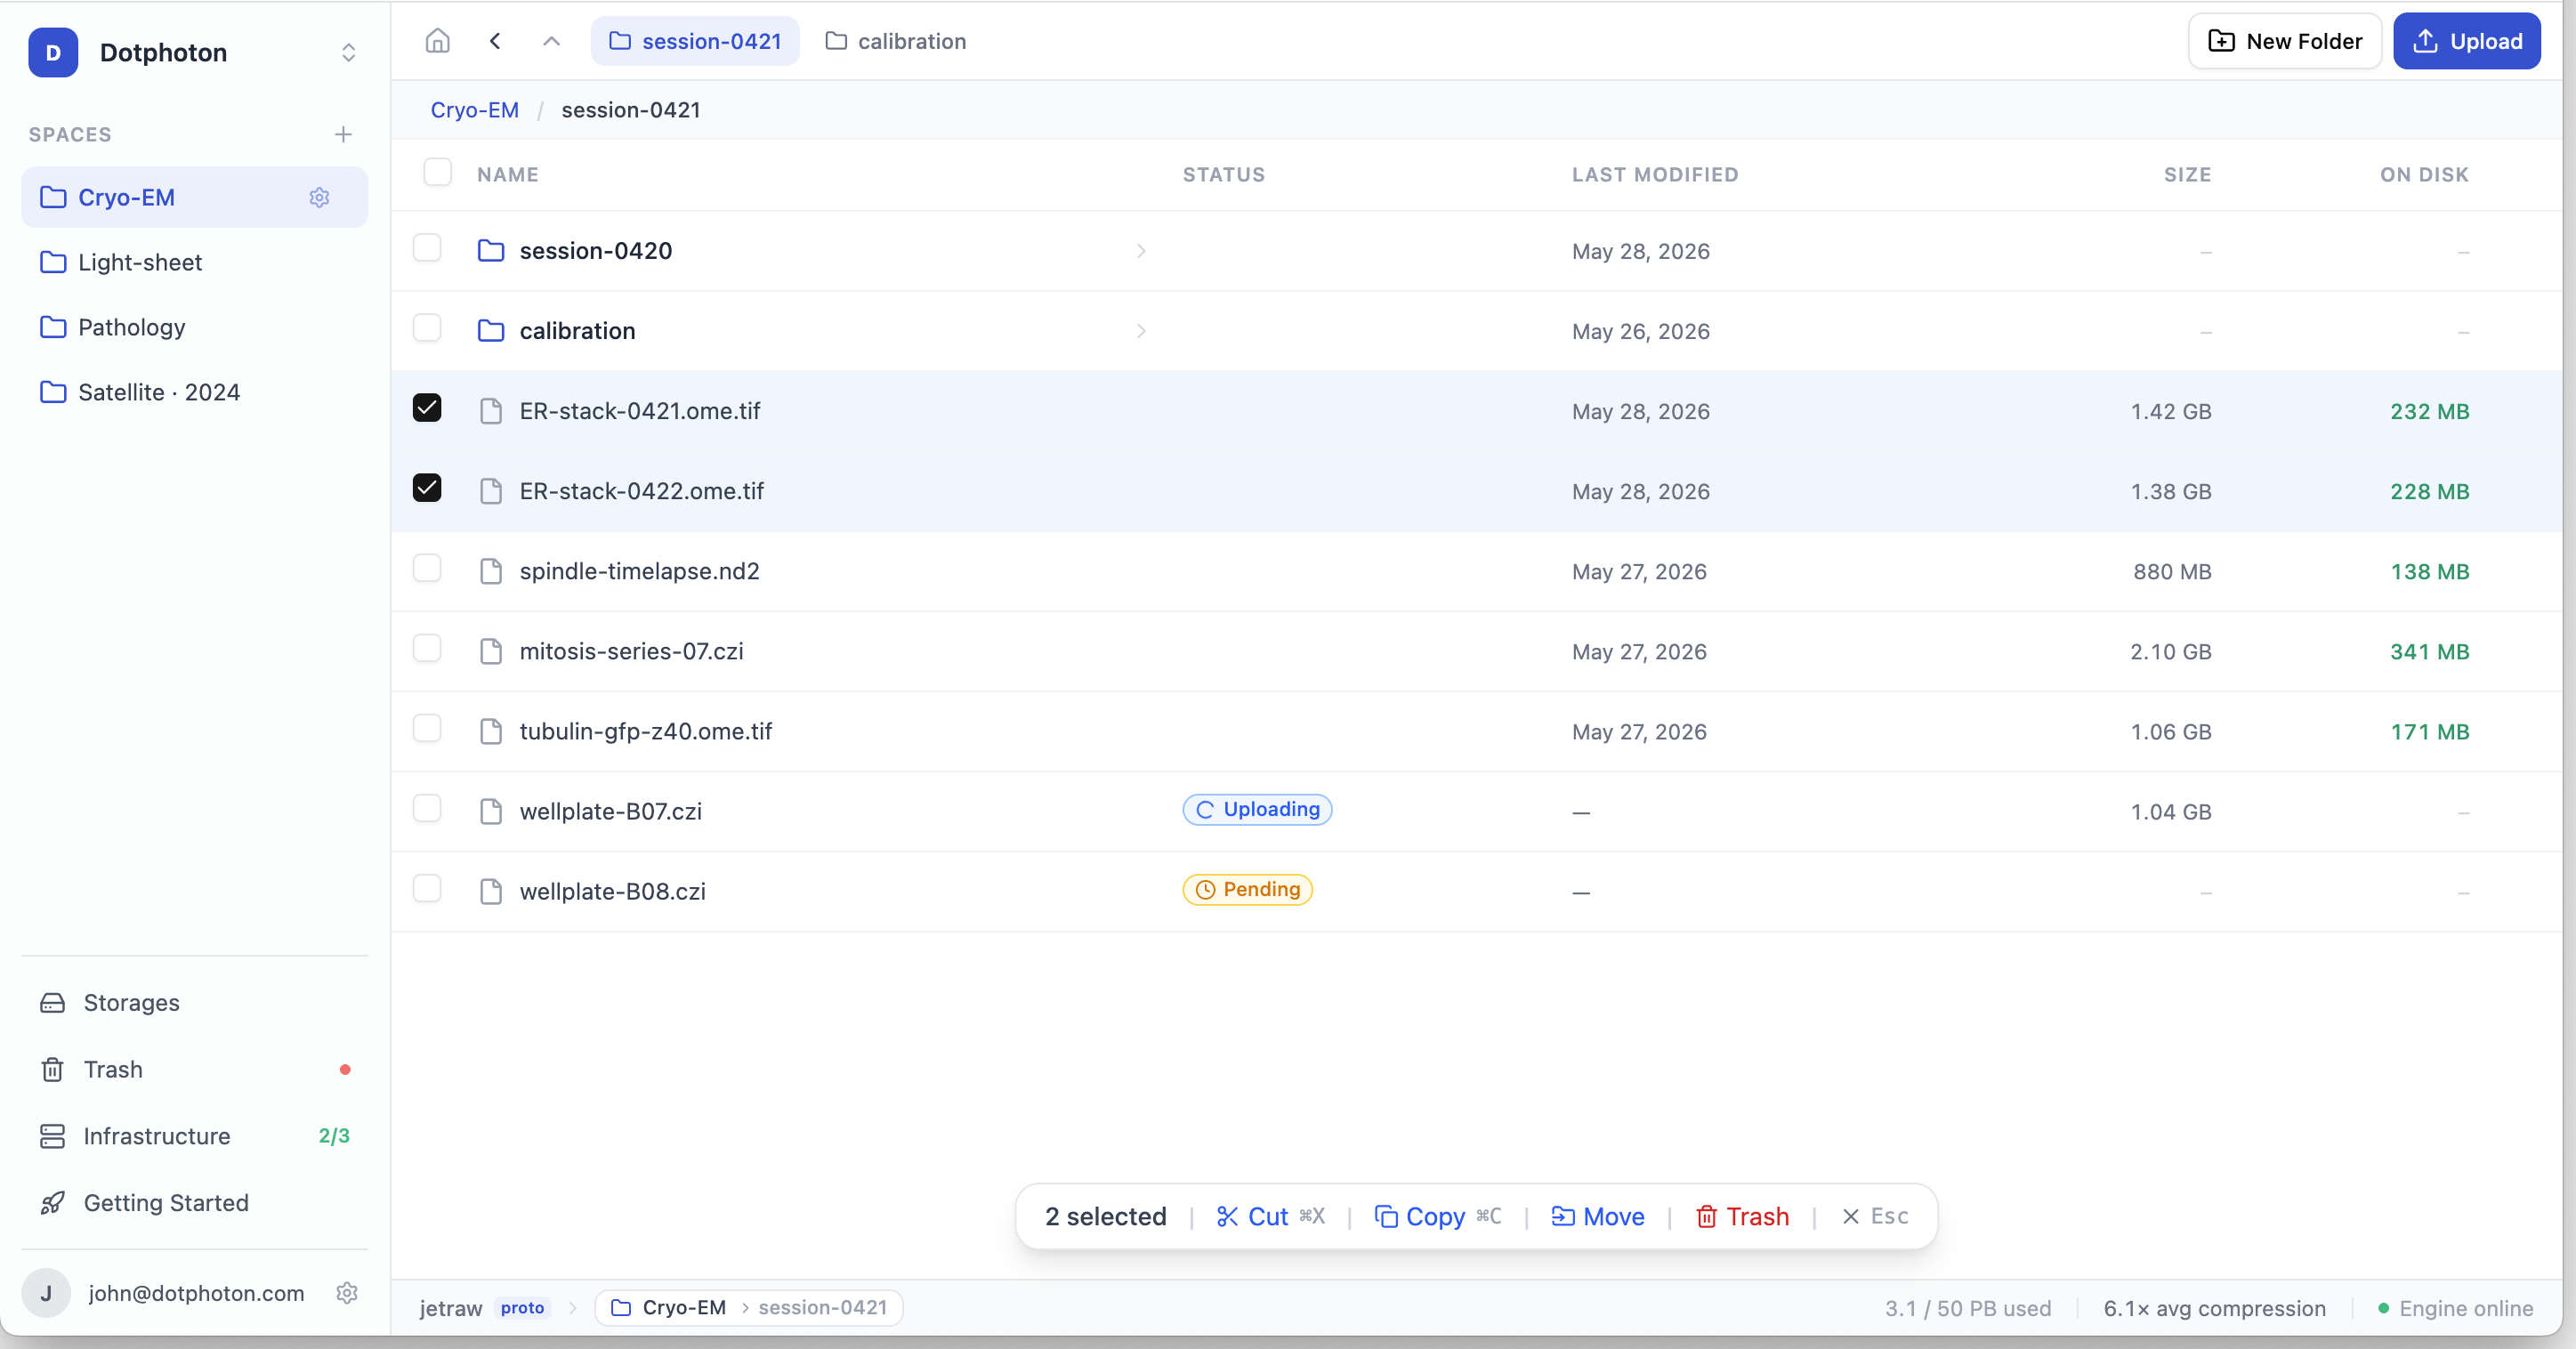
Task: Expand session-0420 folder chevron
Action: tap(1141, 251)
